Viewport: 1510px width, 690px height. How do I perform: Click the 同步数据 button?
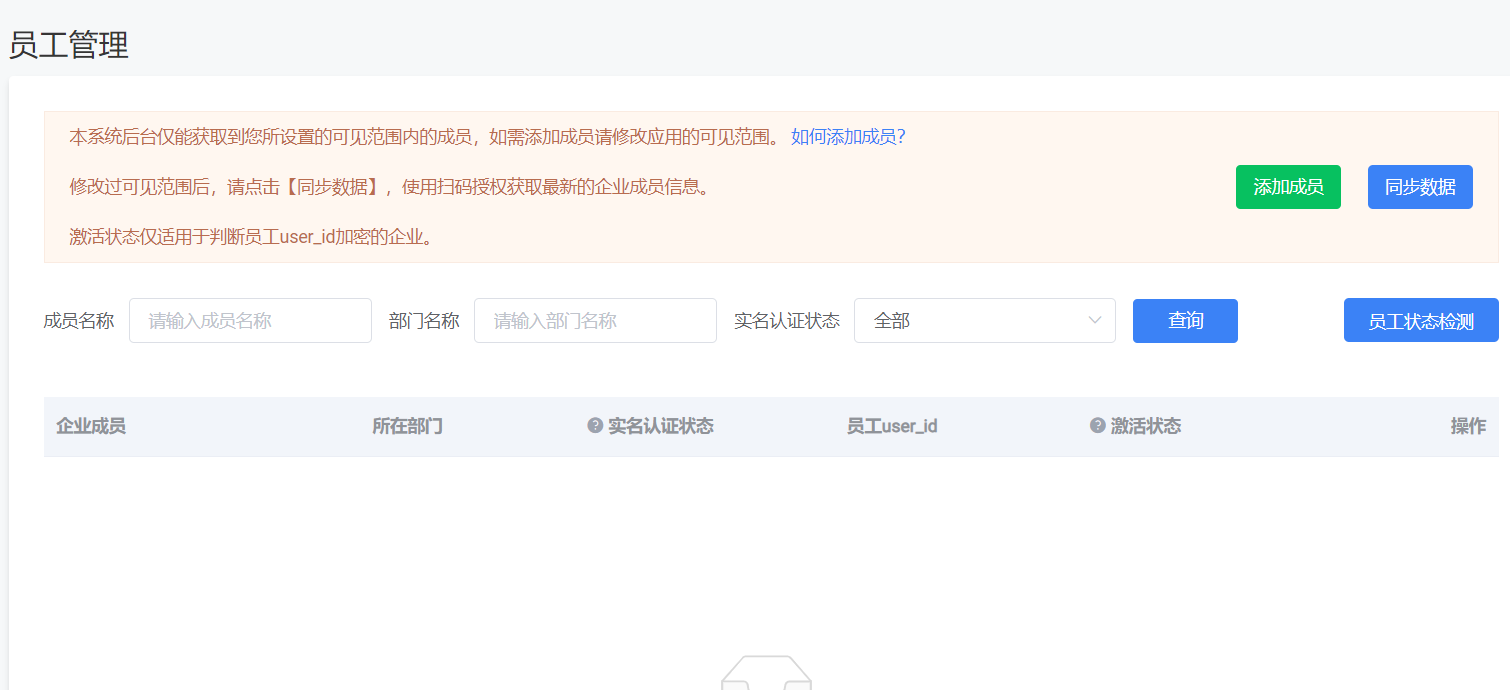[1420, 187]
